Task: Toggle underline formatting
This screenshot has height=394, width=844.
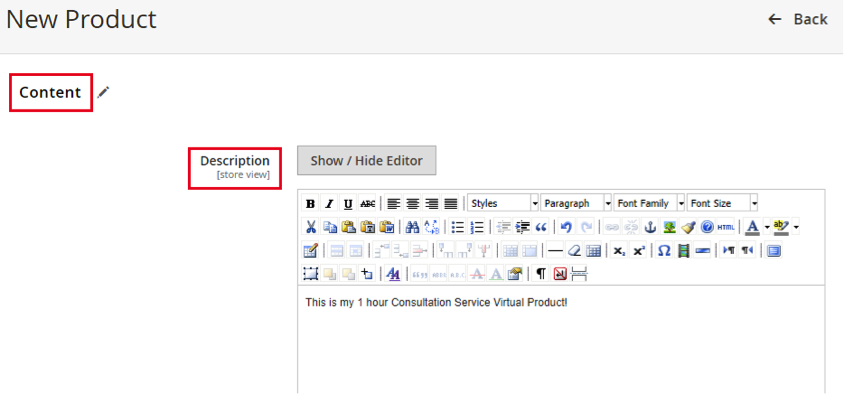Action: click(x=348, y=203)
